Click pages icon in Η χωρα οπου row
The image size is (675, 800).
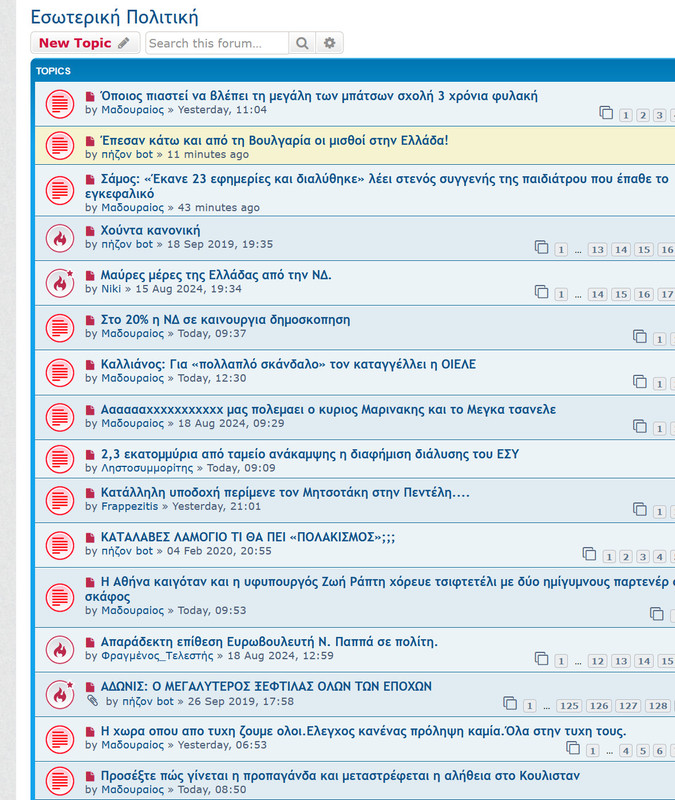tap(573, 748)
